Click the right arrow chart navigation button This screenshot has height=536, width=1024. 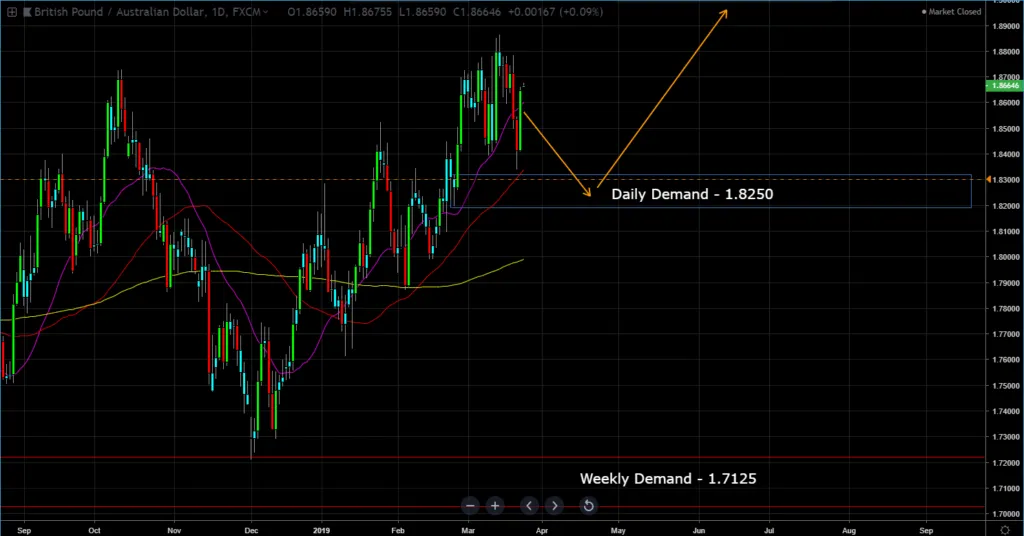tap(554, 506)
